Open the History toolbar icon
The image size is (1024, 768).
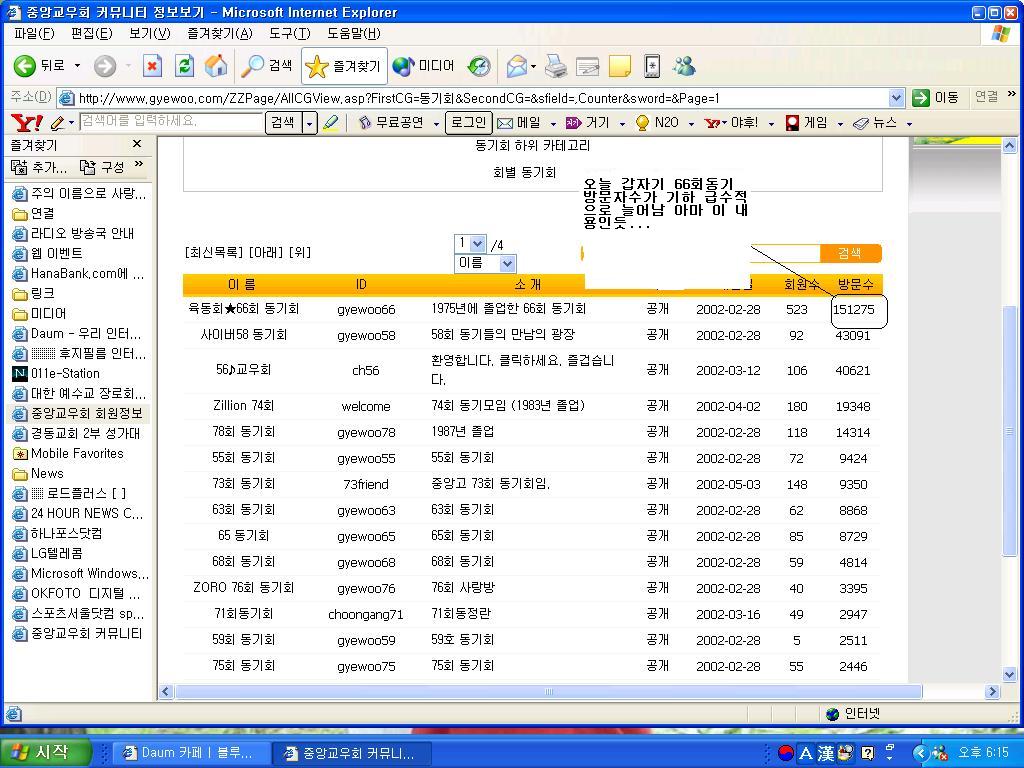click(x=479, y=66)
